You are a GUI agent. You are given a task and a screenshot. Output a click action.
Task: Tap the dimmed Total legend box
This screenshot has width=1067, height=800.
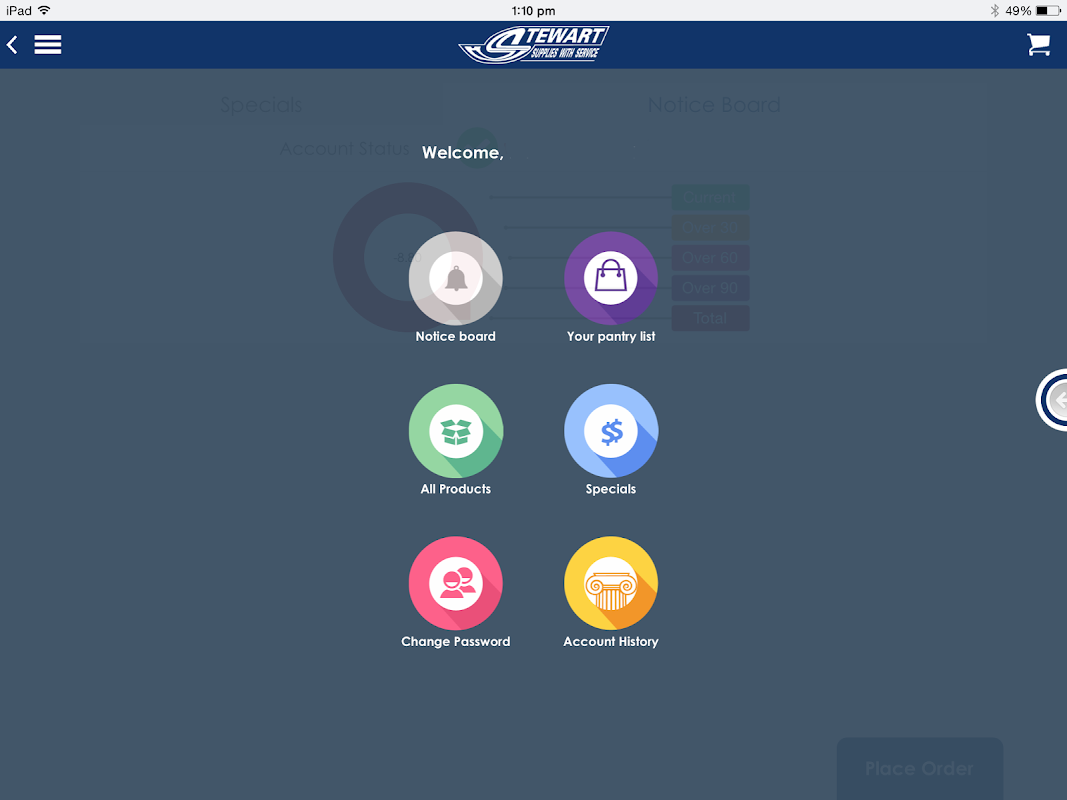pos(710,318)
